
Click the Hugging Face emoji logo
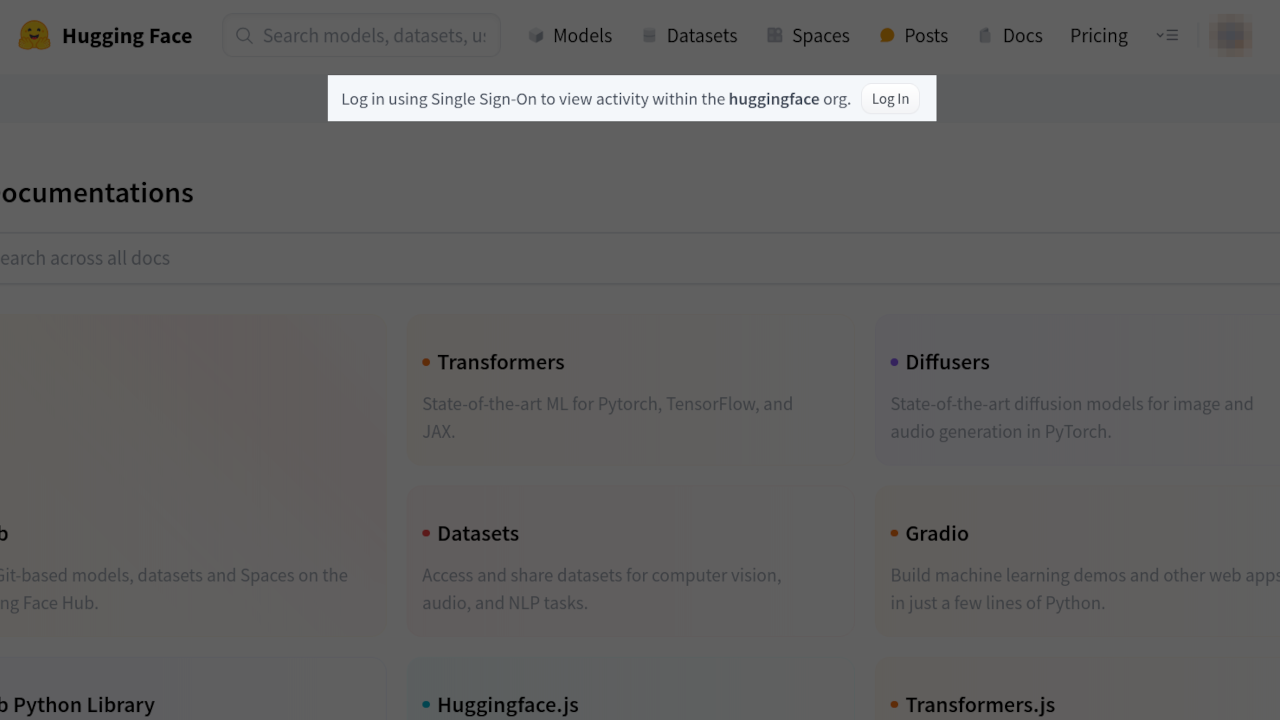[x=34, y=36]
